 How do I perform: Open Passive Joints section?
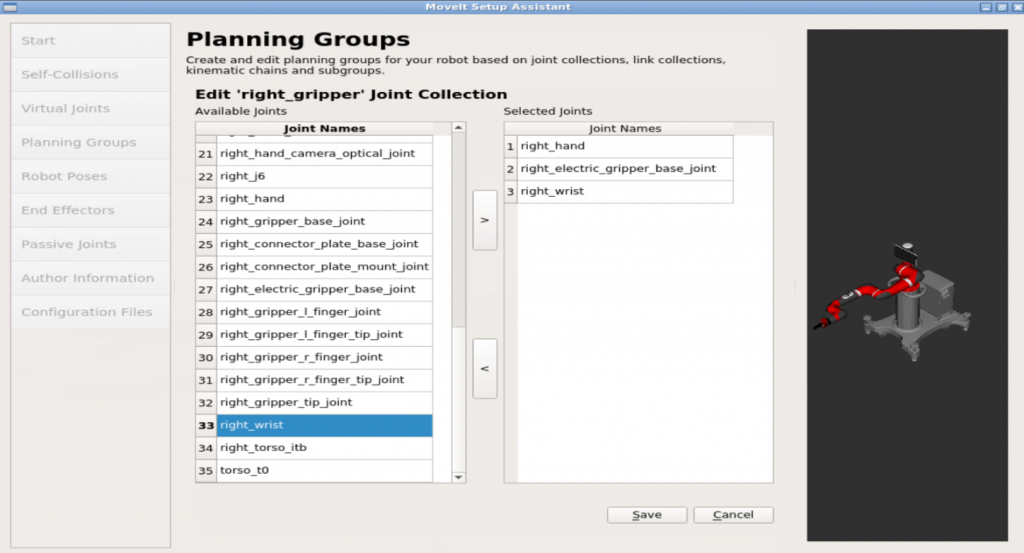tap(90, 244)
